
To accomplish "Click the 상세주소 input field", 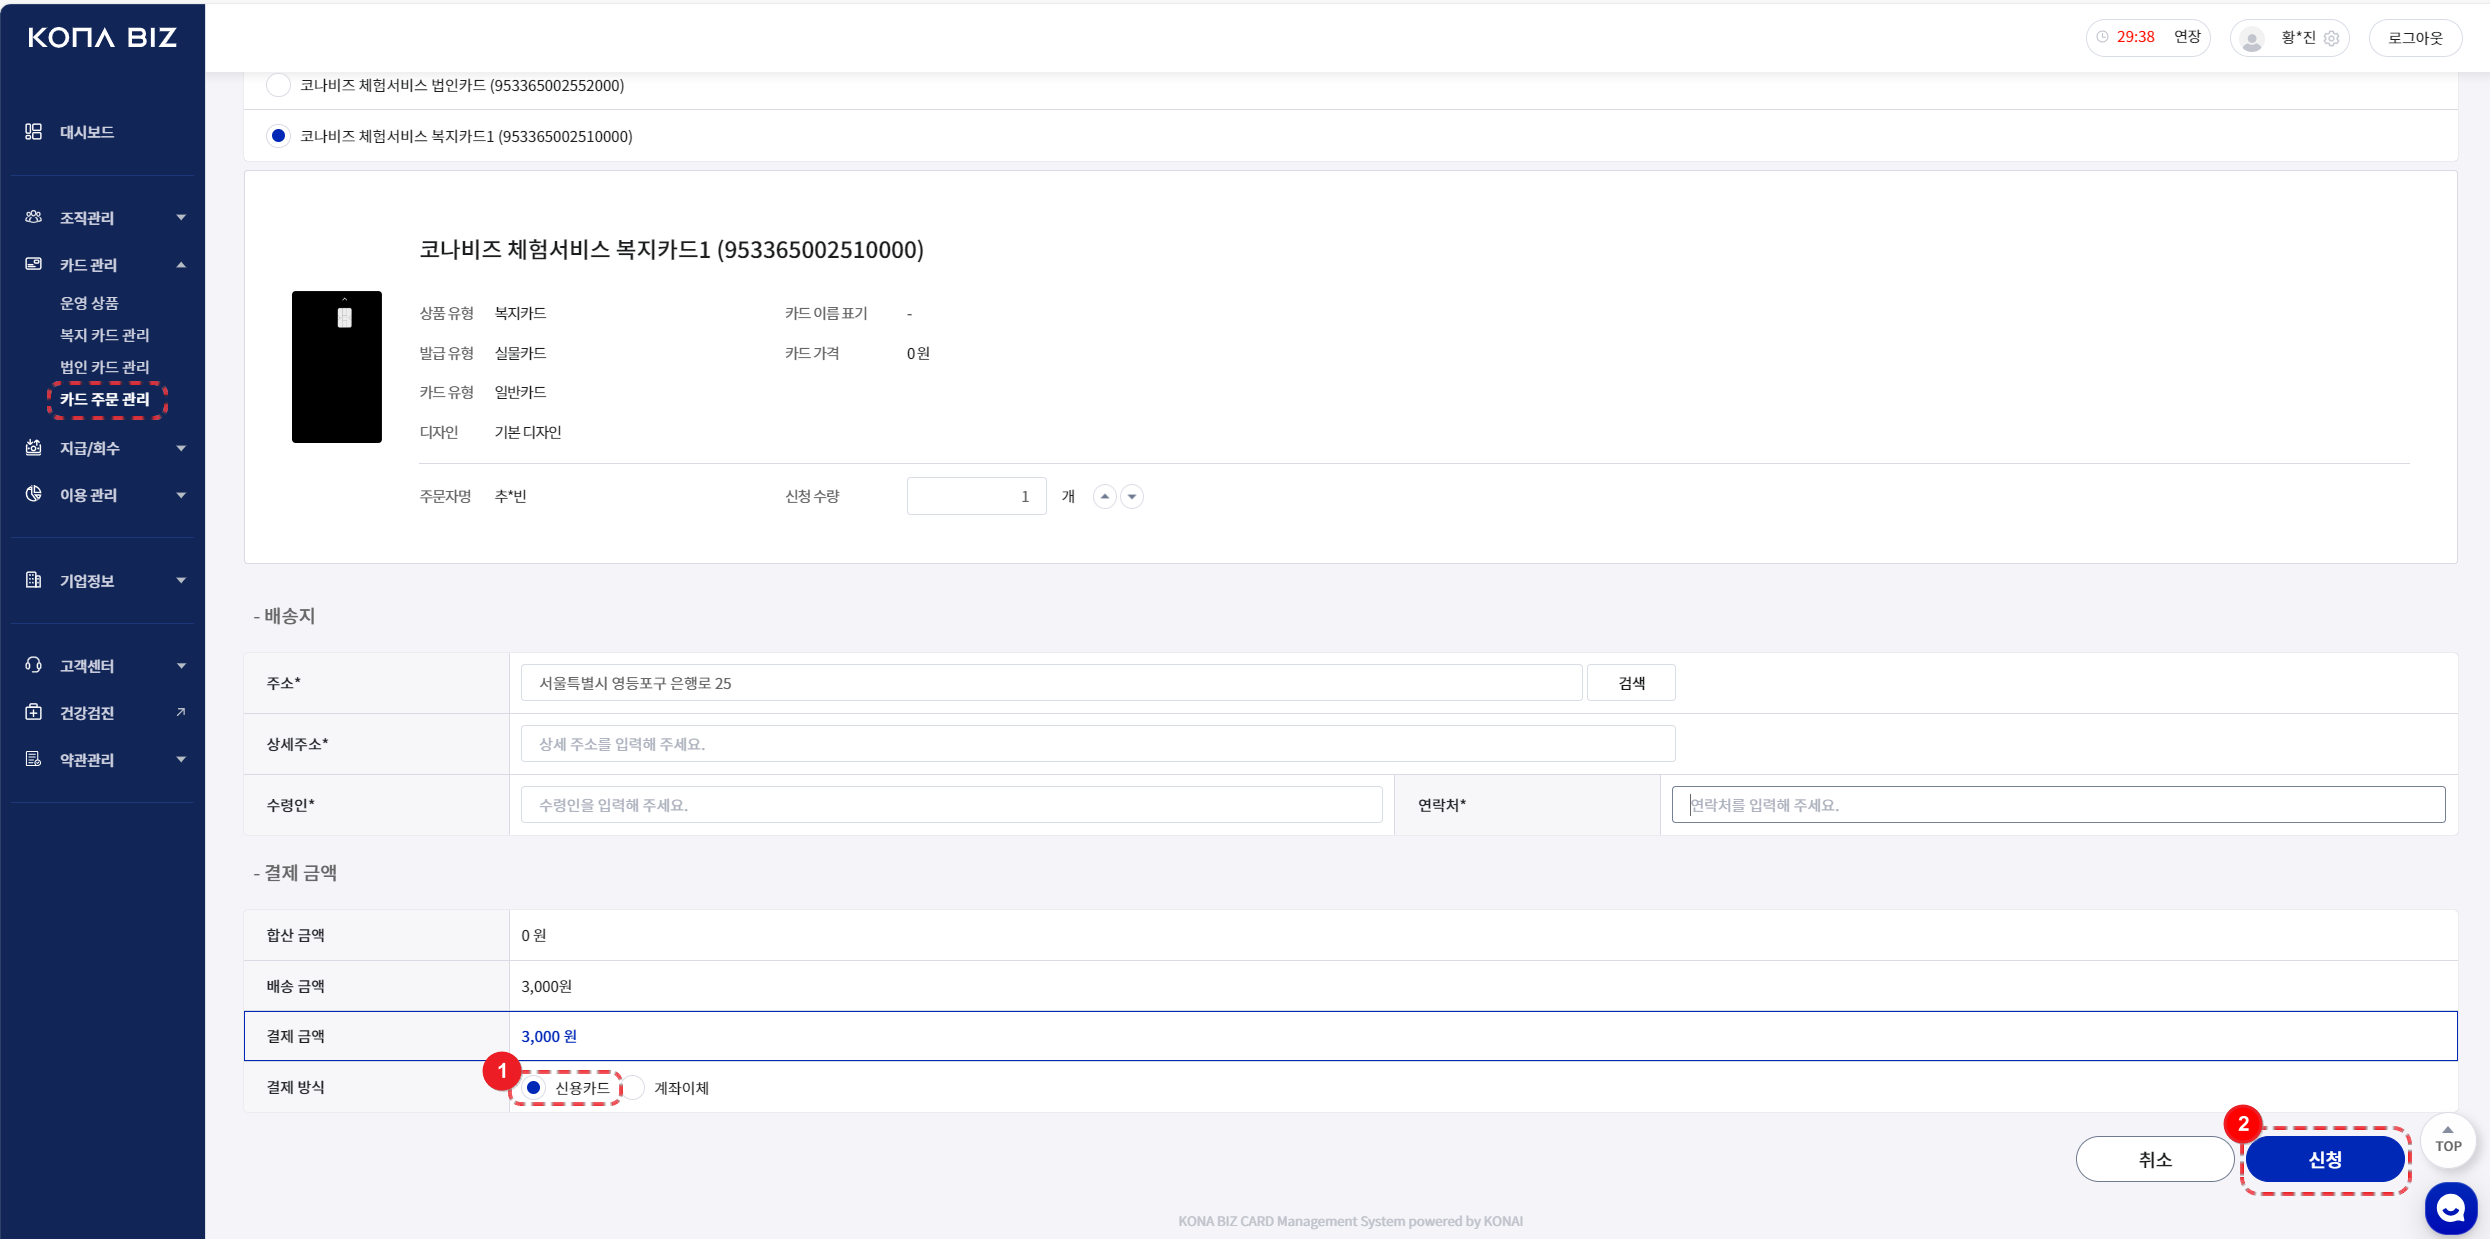I will 1097,744.
